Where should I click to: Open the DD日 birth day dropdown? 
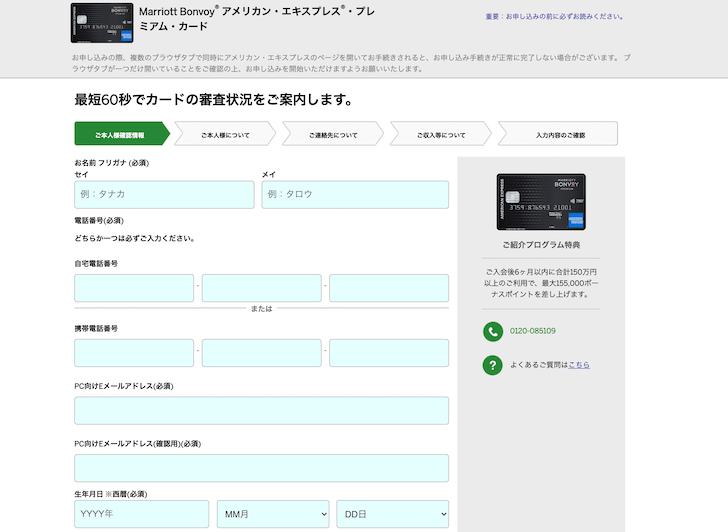[393, 514]
